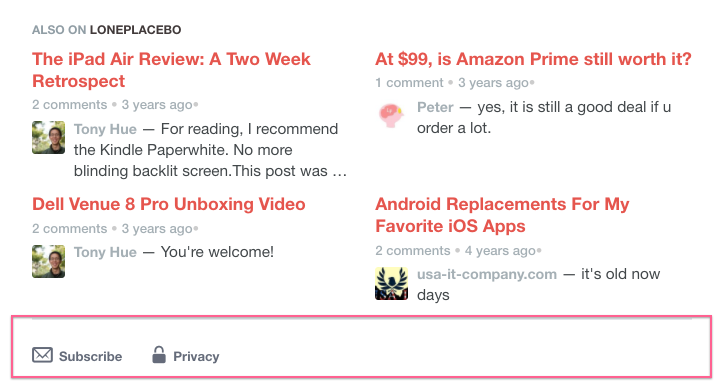The height and width of the screenshot is (382, 725).
Task: Click Tony Hue's name under iPad review
Action: pyautogui.click(x=105, y=129)
